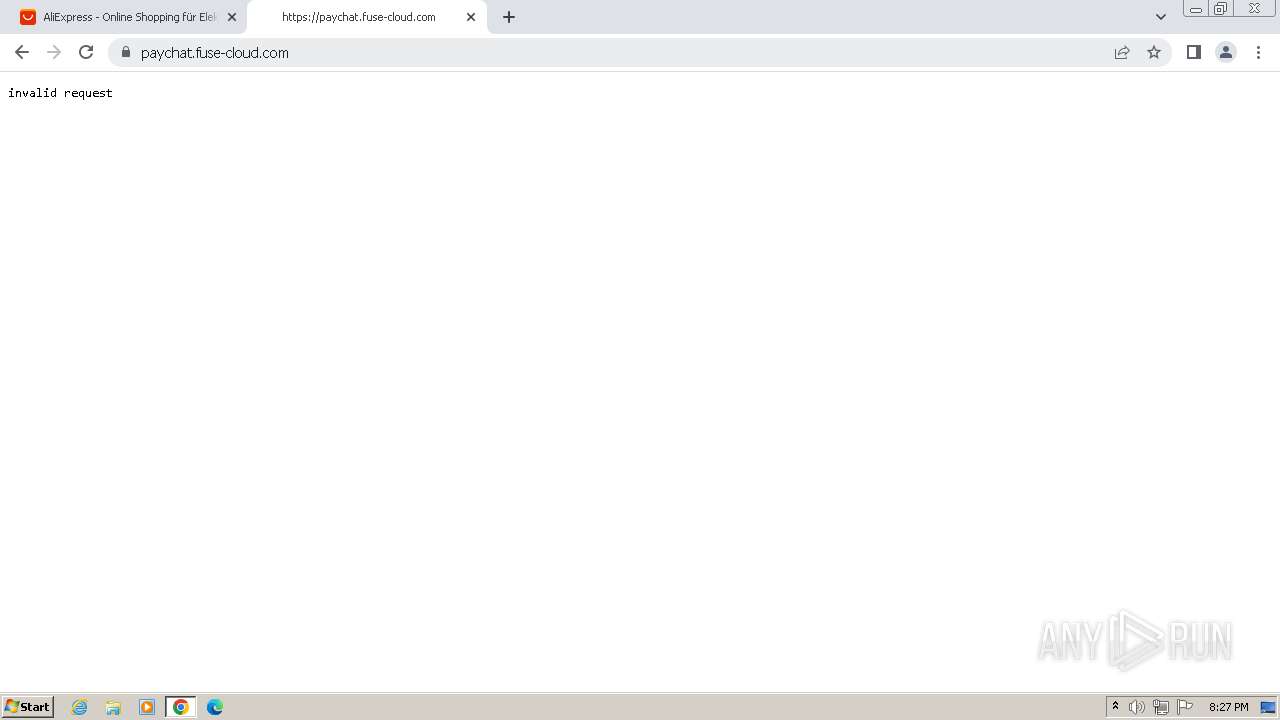This screenshot has width=1280, height=720.
Task: Open the browser side panel
Action: (1193, 52)
